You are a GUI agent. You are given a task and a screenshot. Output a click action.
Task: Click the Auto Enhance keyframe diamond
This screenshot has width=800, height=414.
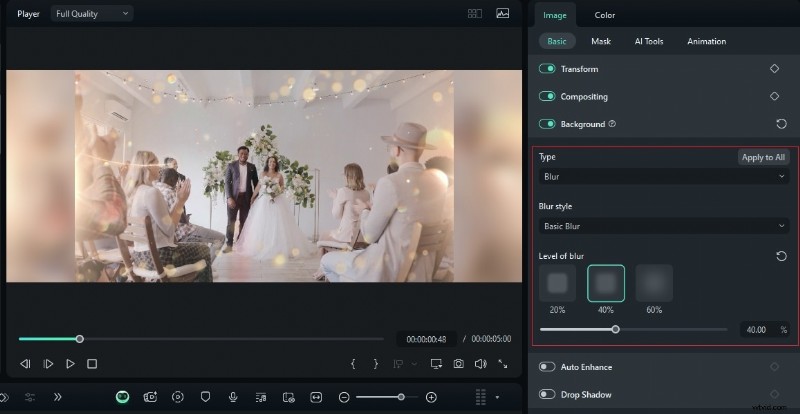[774, 367]
